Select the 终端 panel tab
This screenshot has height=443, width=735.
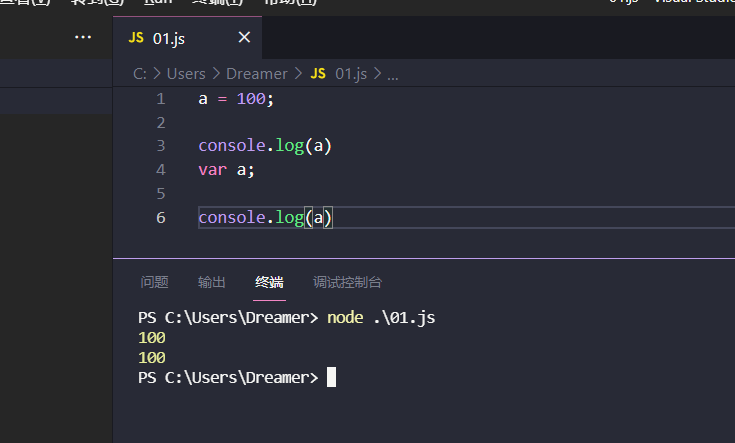click(269, 282)
